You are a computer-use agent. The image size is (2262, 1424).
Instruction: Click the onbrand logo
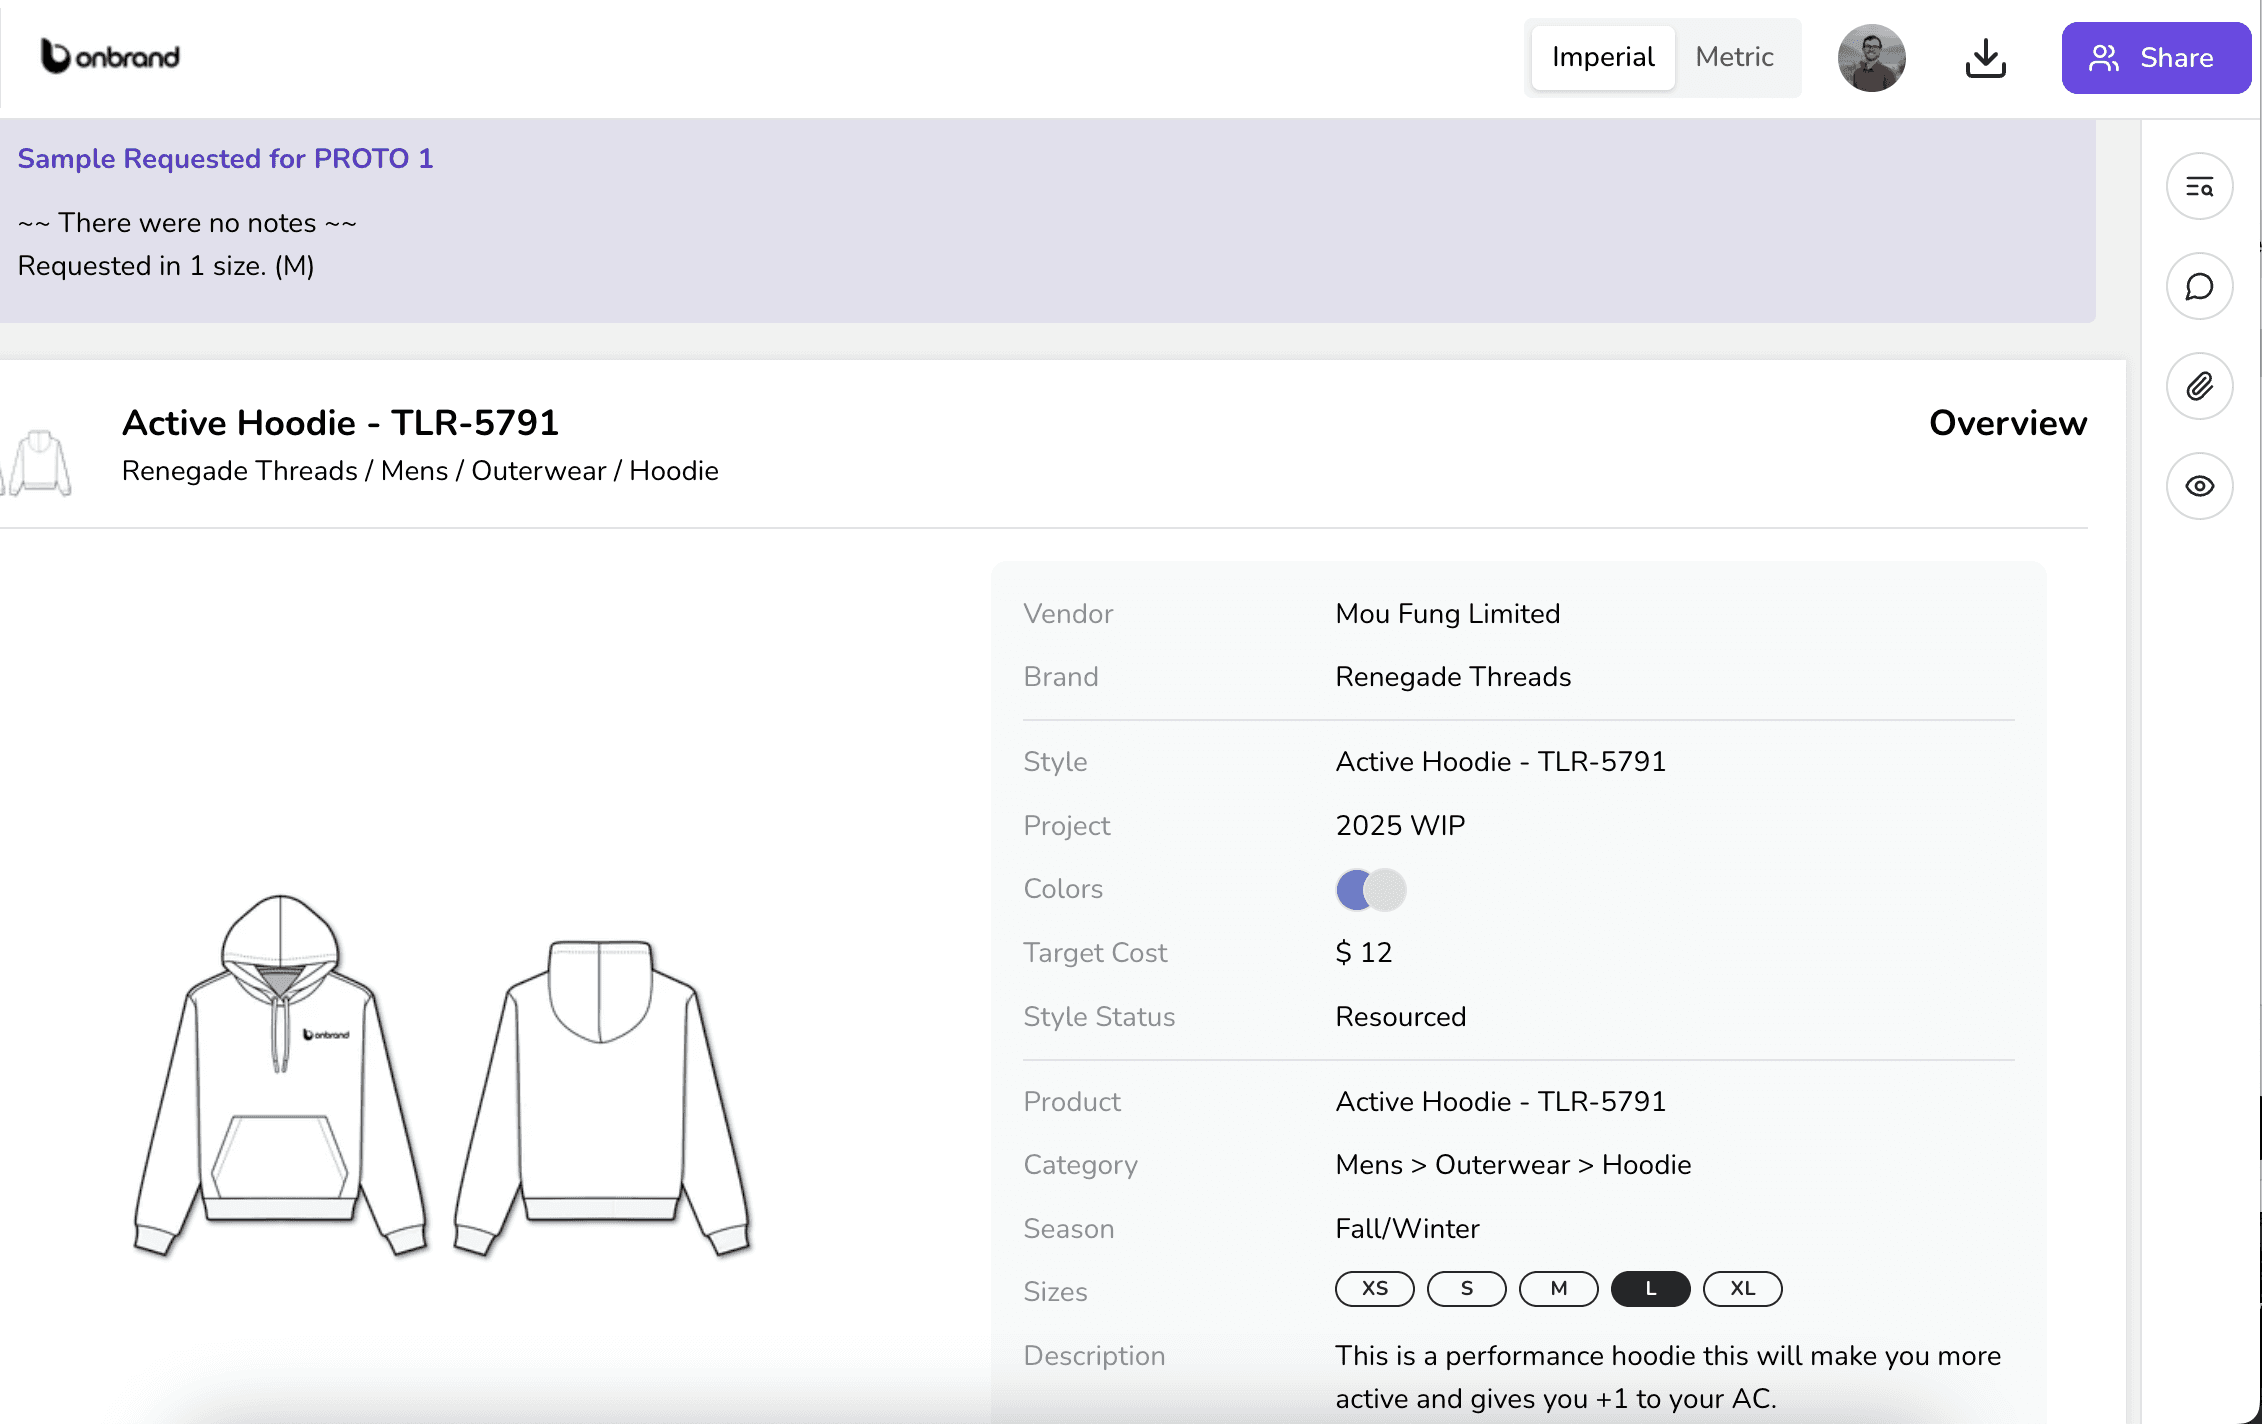(110, 56)
